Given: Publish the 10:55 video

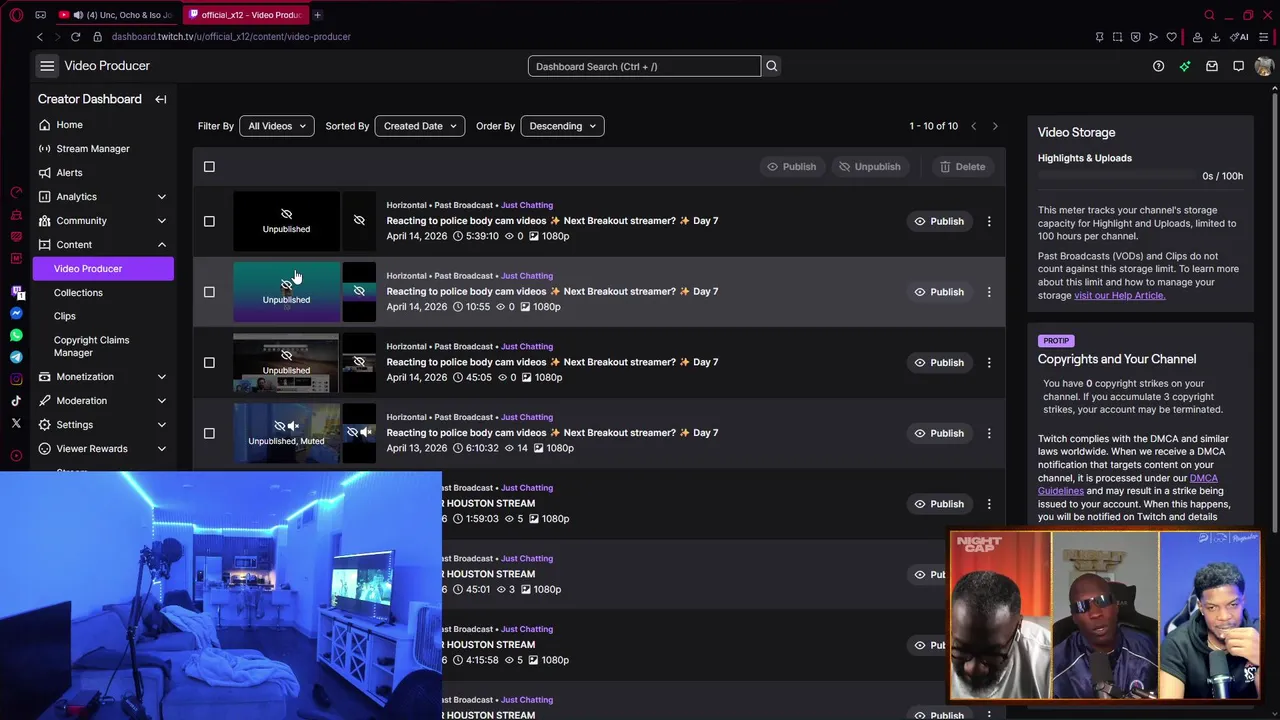Looking at the screenshot, I should point(938,292).
